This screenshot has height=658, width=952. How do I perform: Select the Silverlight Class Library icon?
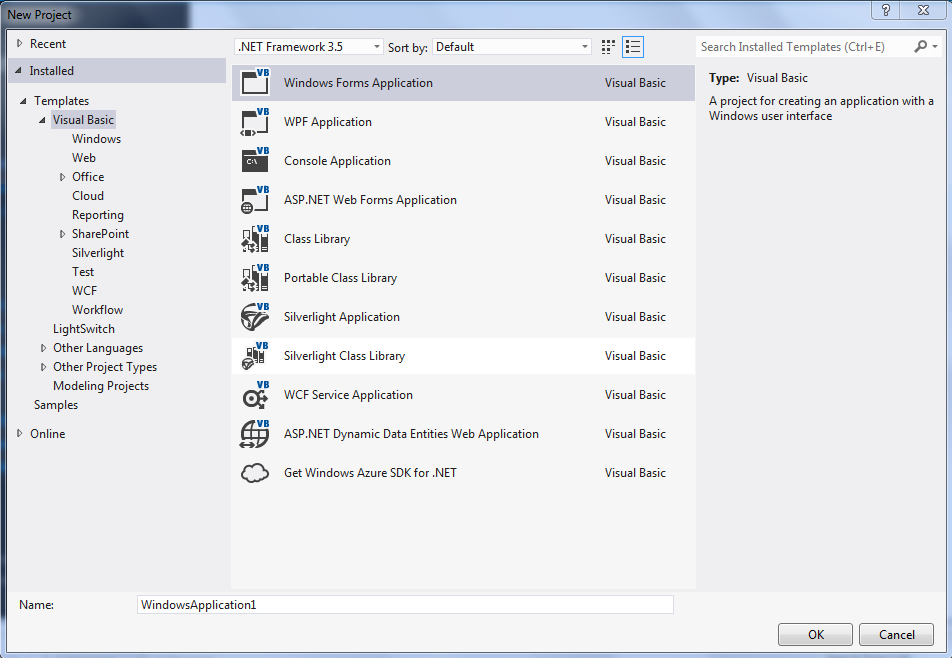click(x=255, y=356)
